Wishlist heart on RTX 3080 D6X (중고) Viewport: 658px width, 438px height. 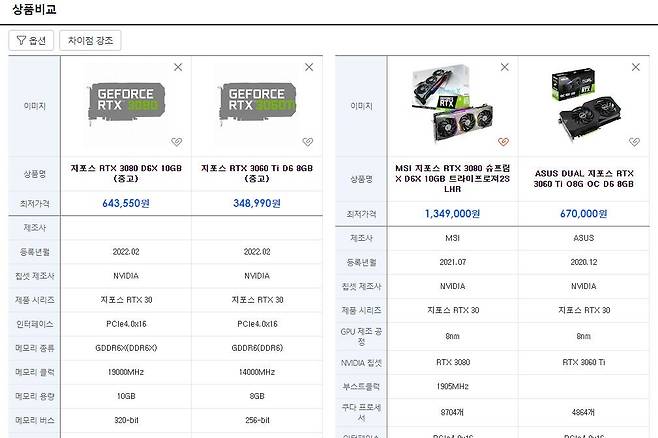(x=177, y=142)
